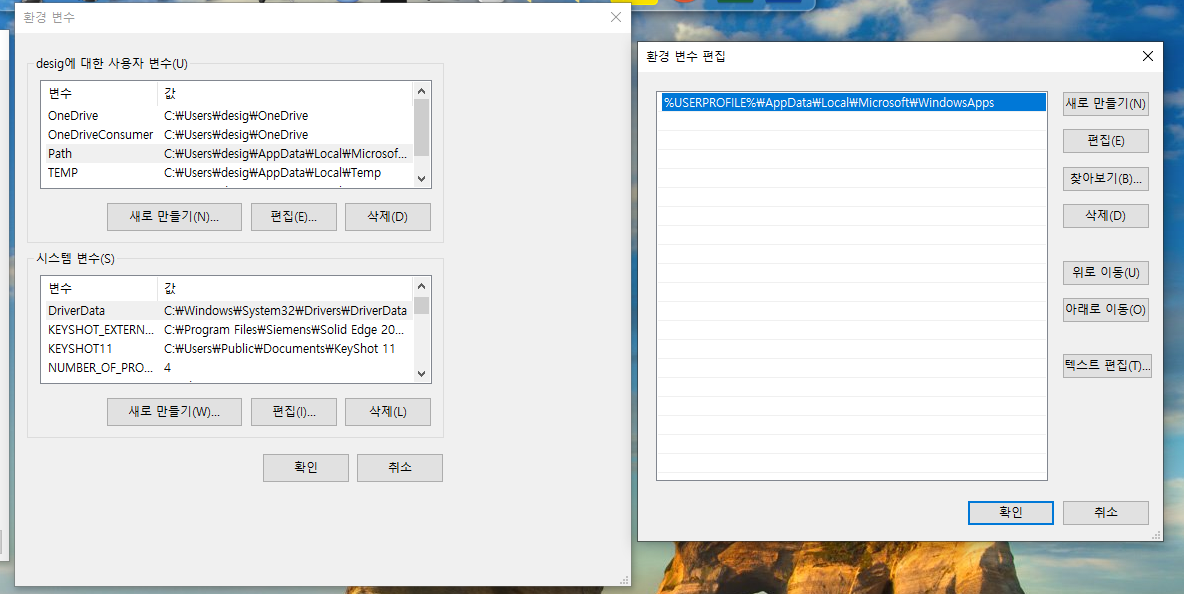Select the %USERPROFILE%\AppData\Local\Microsoft\WindowsApps entry
1184x594 pixels.
click(853, 103)
